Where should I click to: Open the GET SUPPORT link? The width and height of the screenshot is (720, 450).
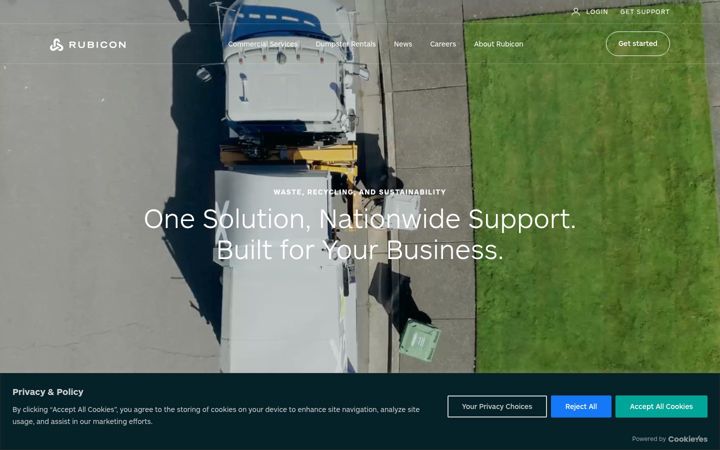click(x=645, y=12)
